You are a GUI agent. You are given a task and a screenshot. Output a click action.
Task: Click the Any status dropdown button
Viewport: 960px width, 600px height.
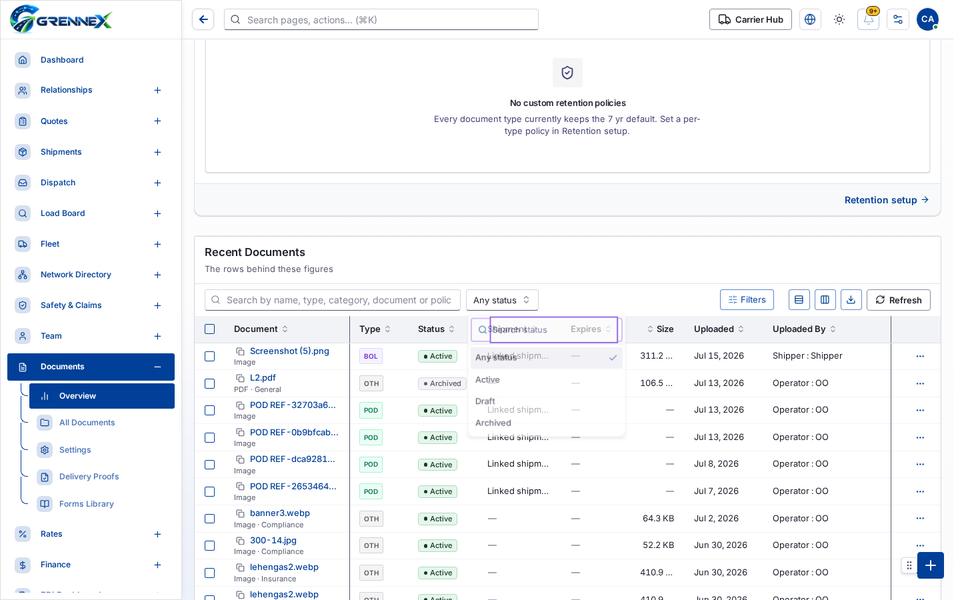[x=502, y=300]
